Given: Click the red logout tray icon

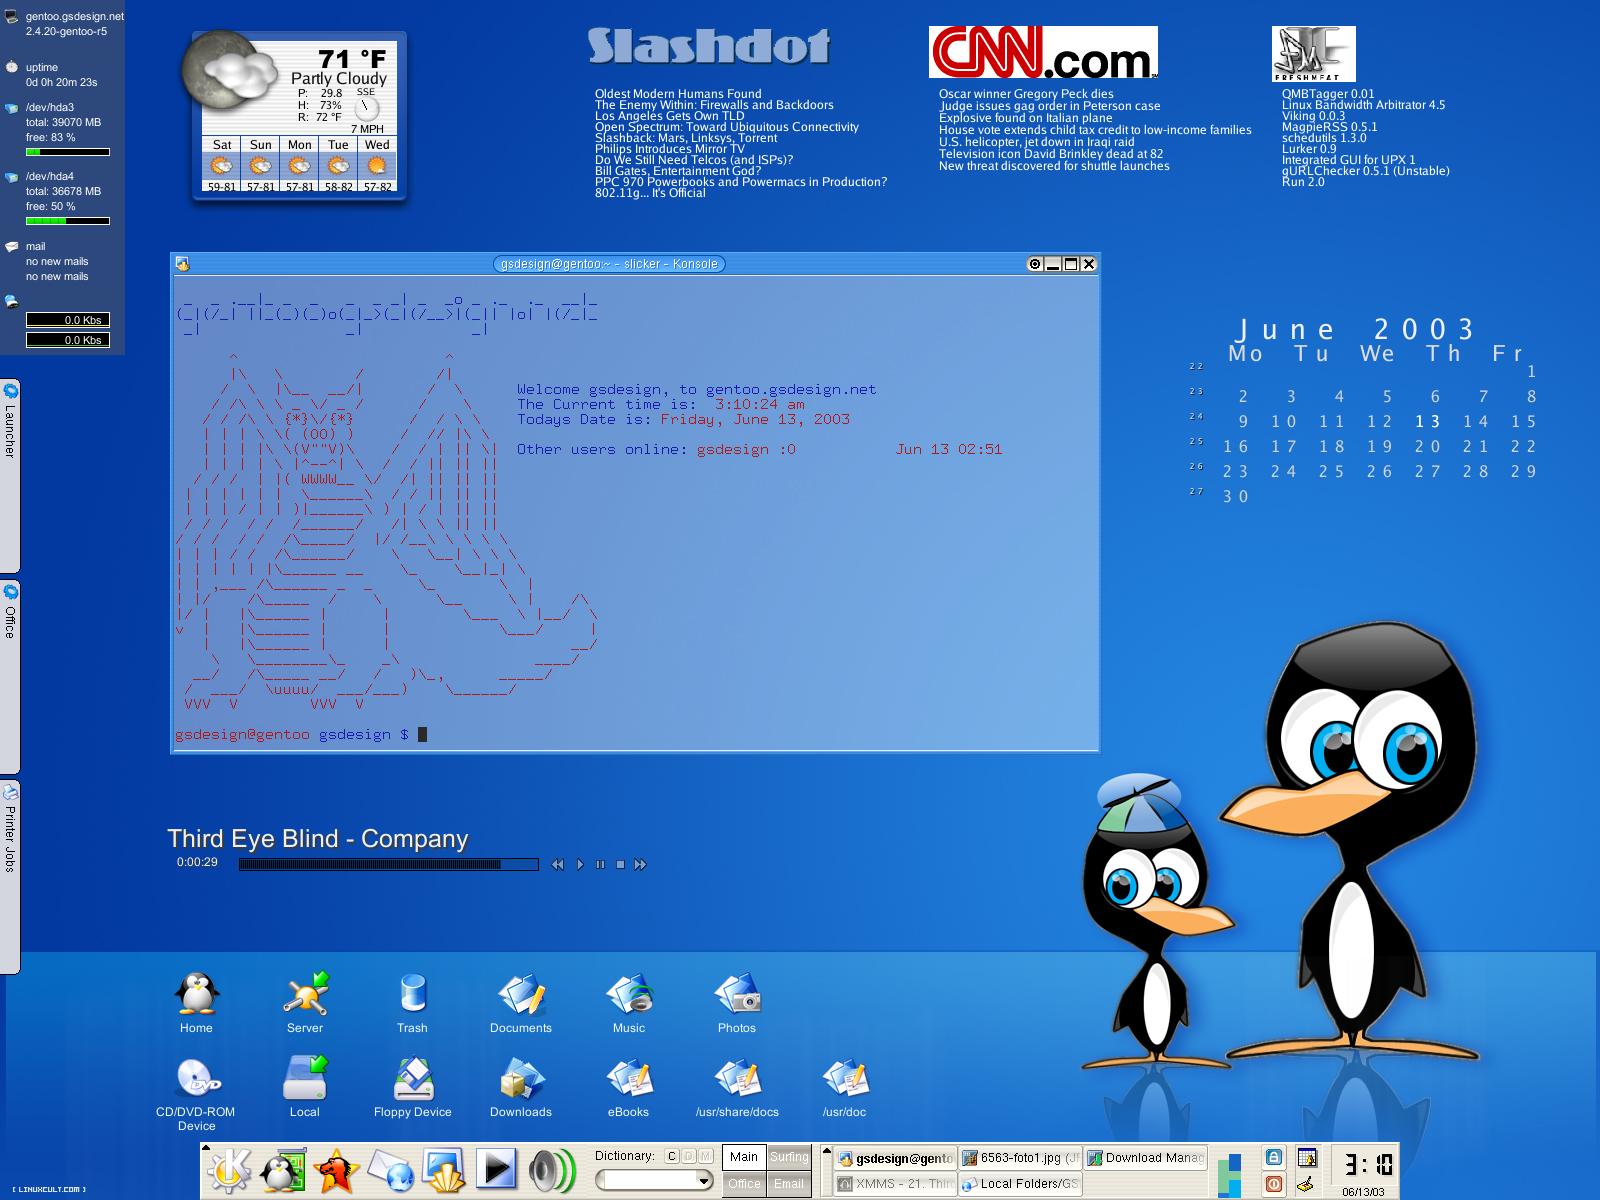Looking at the screenshot, I should [x=1274, y=1184].
